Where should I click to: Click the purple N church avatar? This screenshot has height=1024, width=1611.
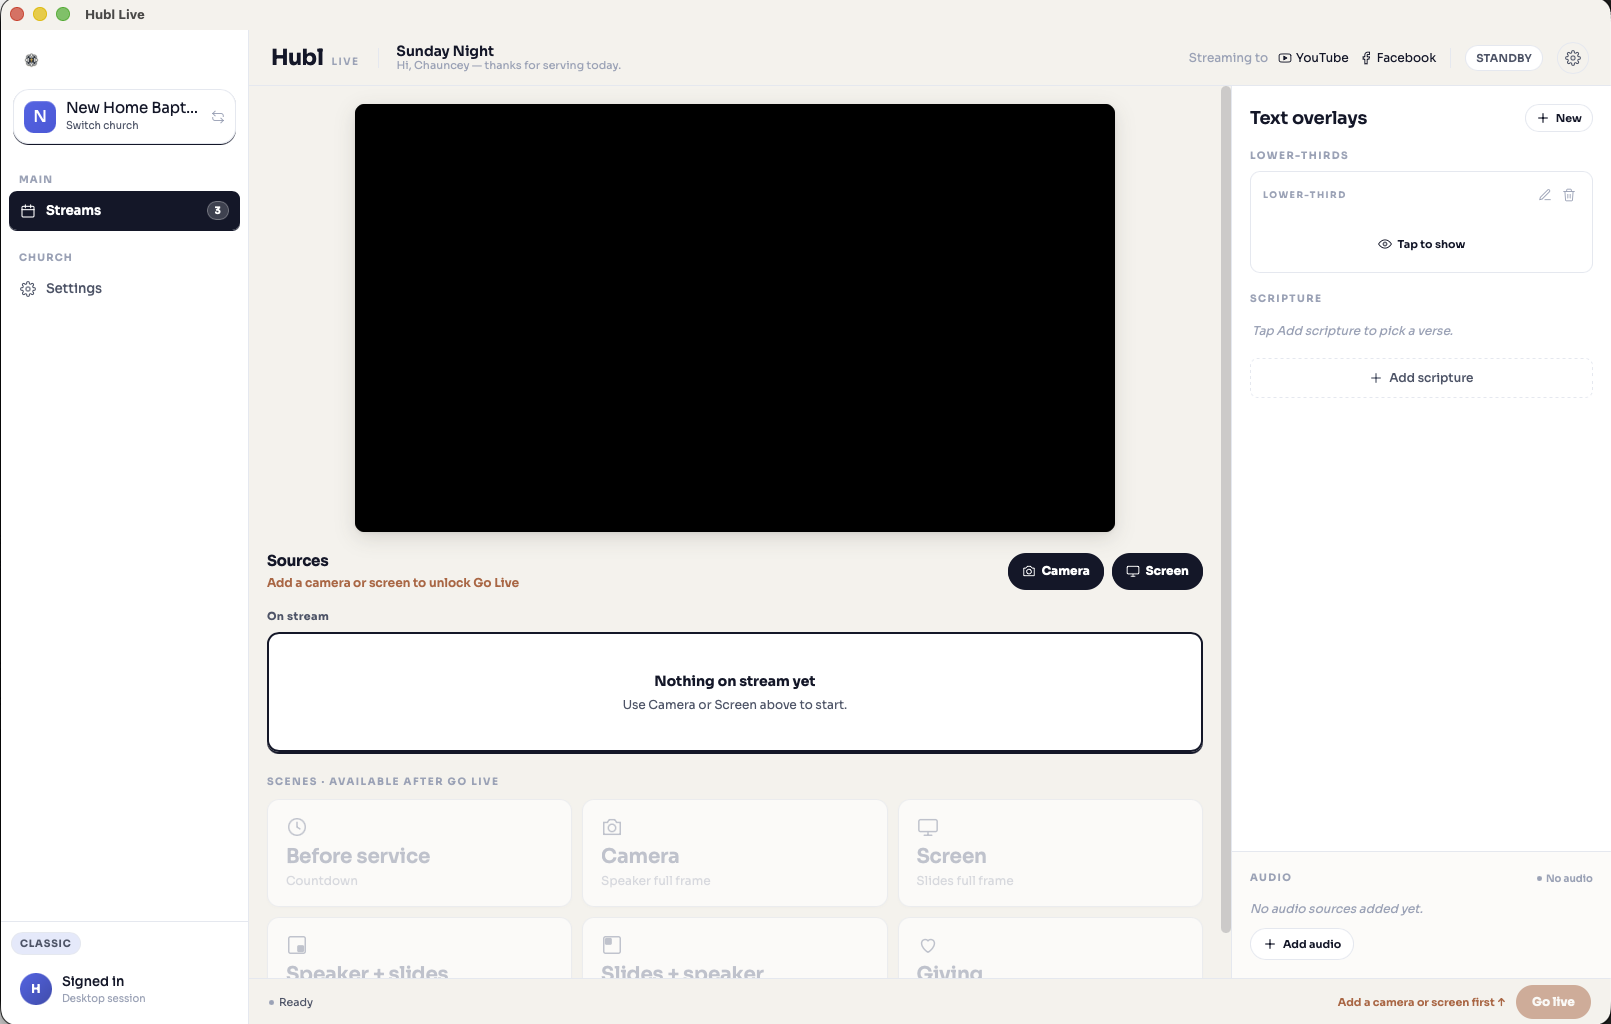pyautogui.click(x=40, y=116)
